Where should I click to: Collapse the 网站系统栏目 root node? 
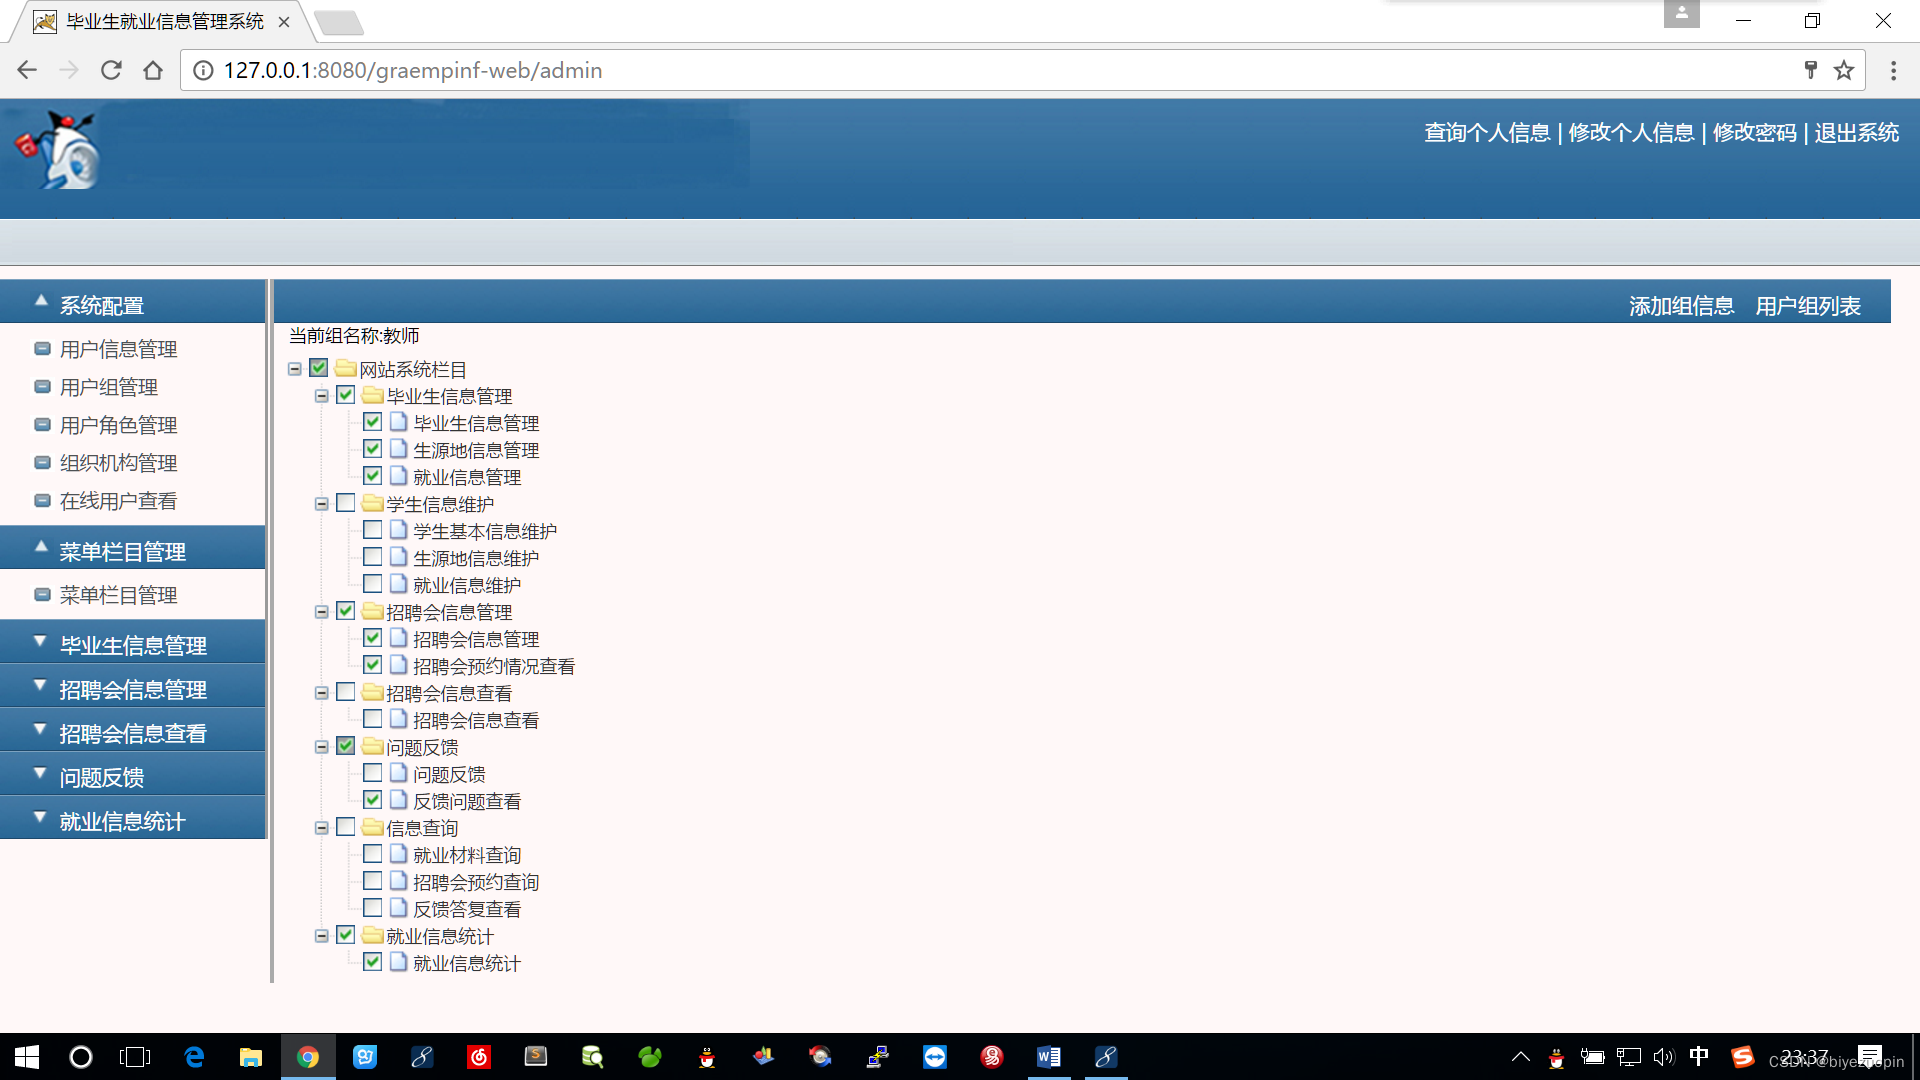pyautogui.click(x=295, y=369)
